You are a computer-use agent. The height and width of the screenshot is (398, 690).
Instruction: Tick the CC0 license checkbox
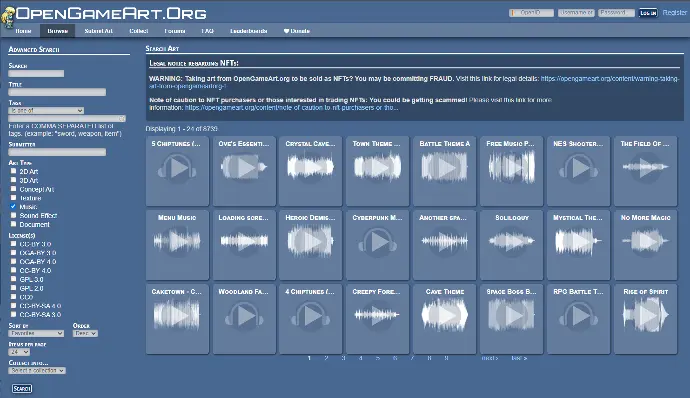[13, 297]
